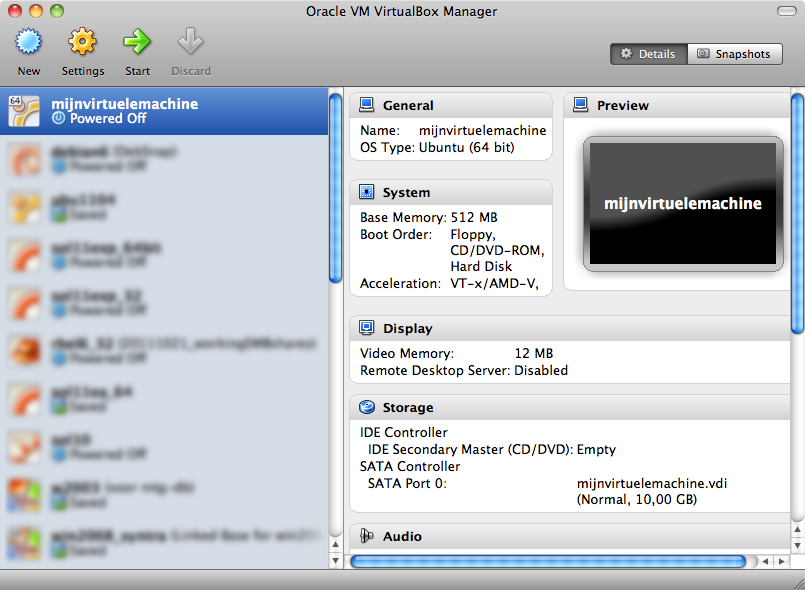Click the '512 MB' base memory value
Screen dimensions: 805x590
point(474,218)
